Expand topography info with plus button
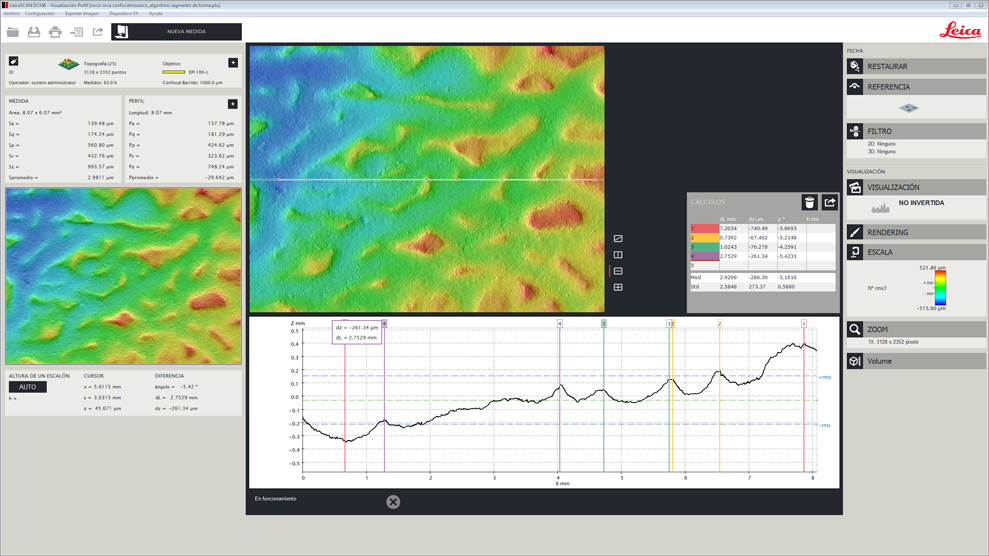The image size is (989, 556). coord(233,63)
